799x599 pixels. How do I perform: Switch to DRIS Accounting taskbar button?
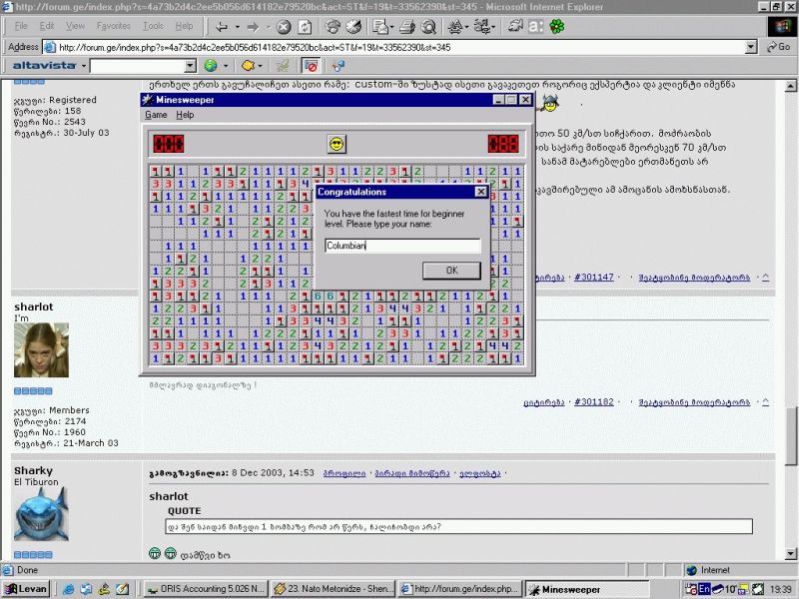[x=205, y=589]
